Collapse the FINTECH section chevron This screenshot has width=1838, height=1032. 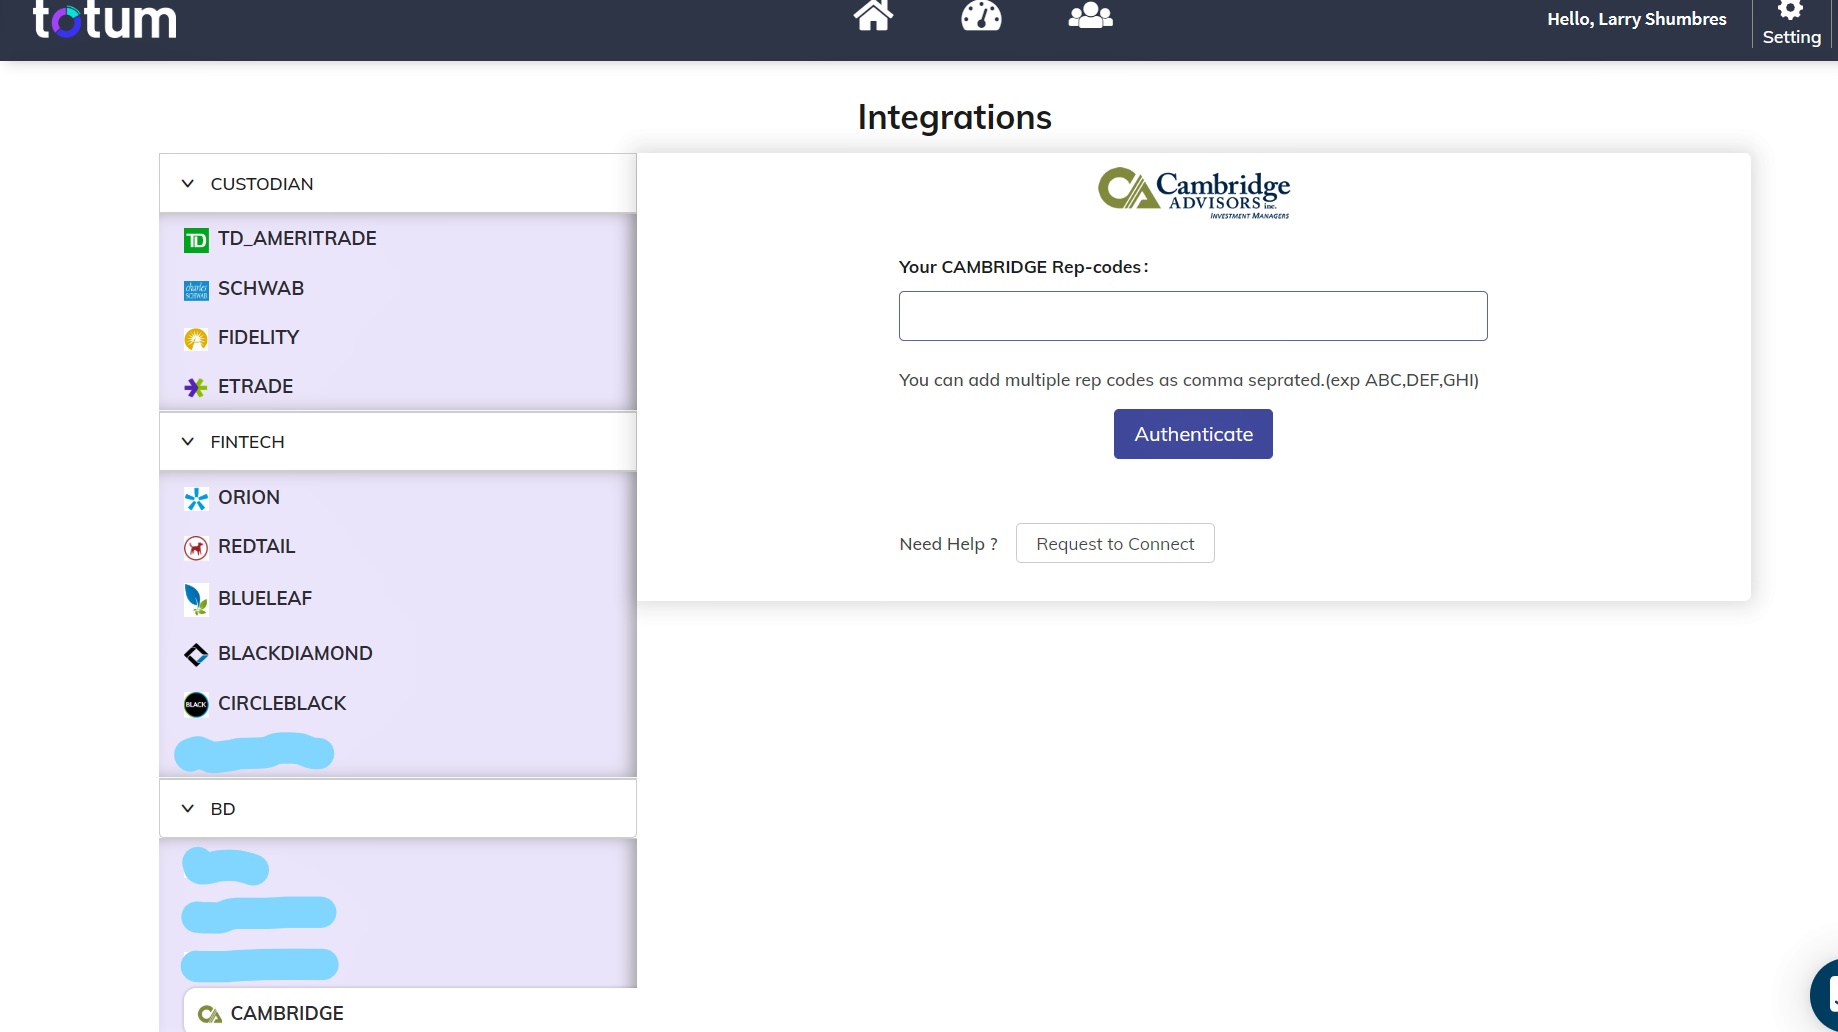[x=187, y=442]
